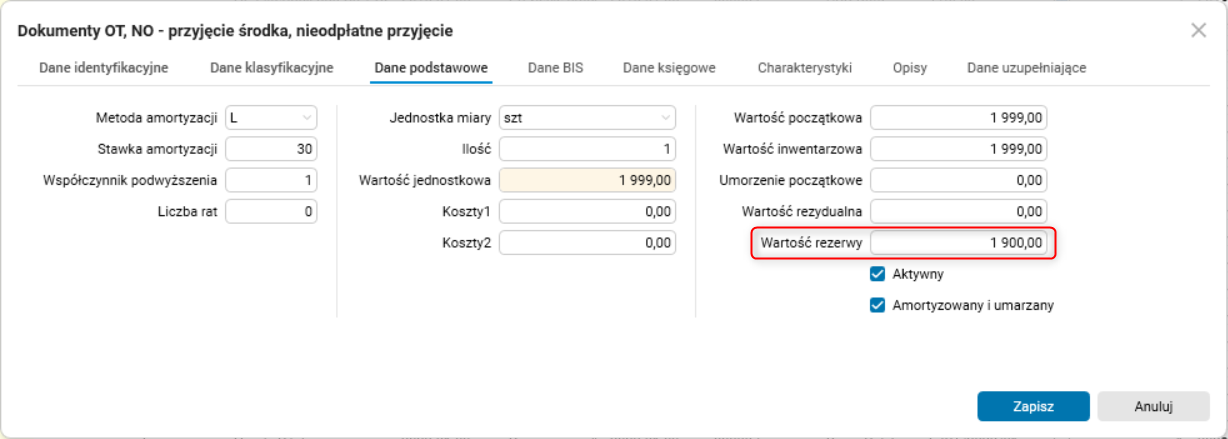Open the Charakterystyki tab
1228x439 pixels.
(x=804, y=69)
